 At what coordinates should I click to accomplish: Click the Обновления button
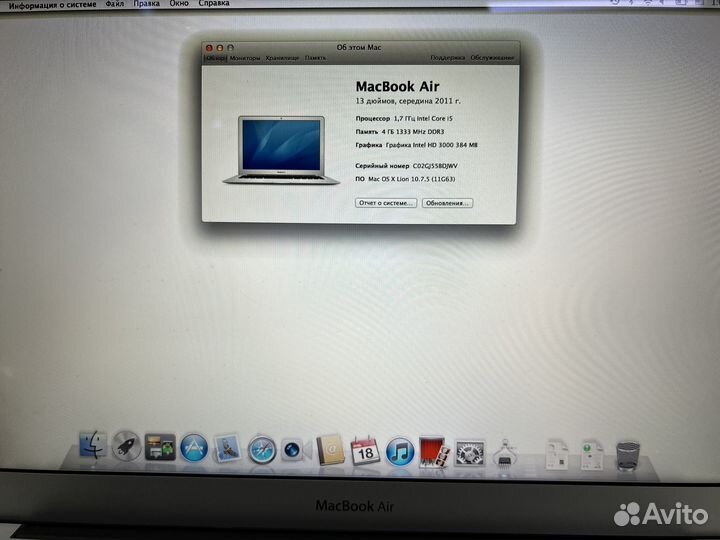tap(447, 203)
